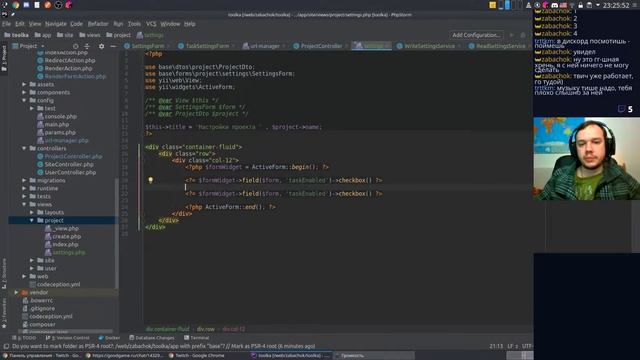Open the Version Control tool window
Viewport: 640px width, 360px height.
tap(67, 338)
